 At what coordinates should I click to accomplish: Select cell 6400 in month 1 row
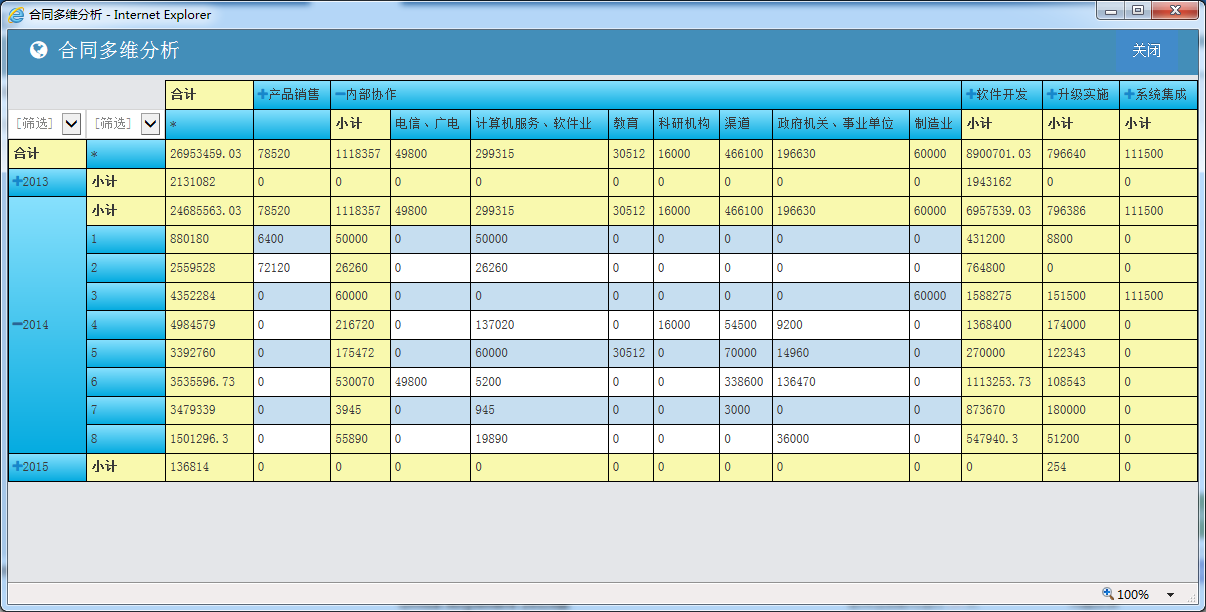coord(292,239)
